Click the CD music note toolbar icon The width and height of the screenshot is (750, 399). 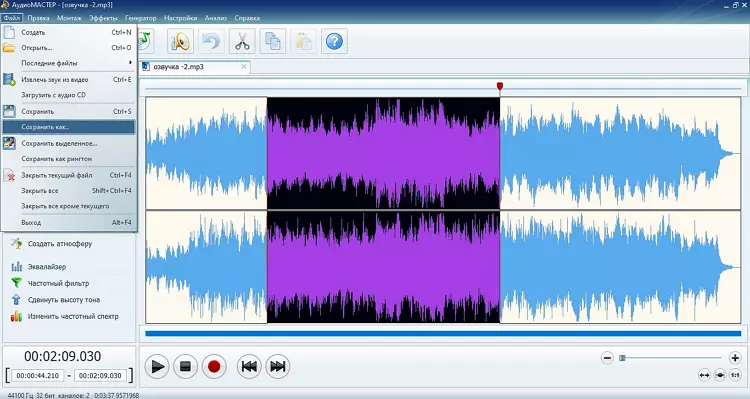144,41
